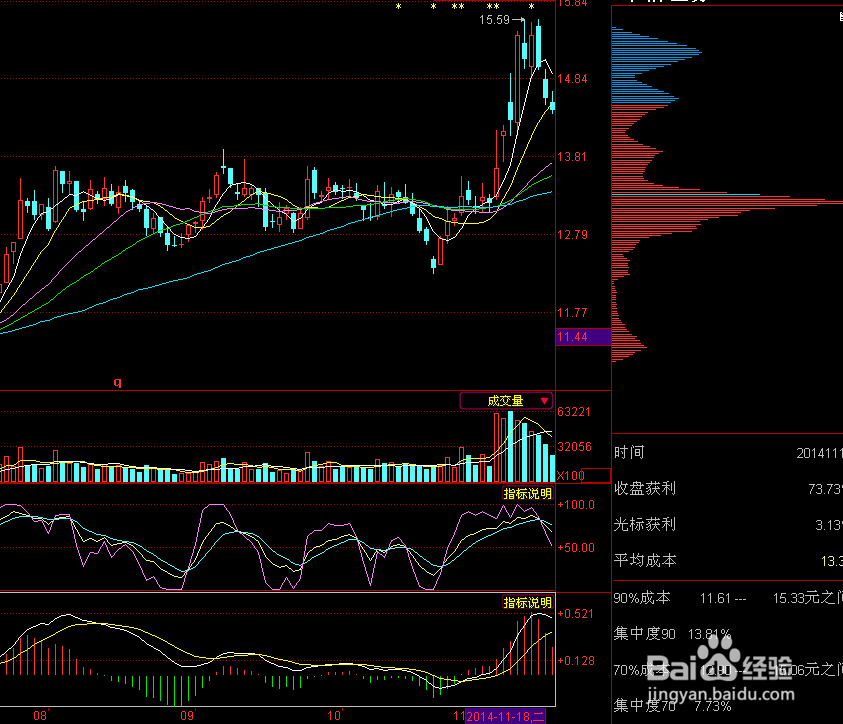Click the 63221 volume scale value

[x=574, y=412]
